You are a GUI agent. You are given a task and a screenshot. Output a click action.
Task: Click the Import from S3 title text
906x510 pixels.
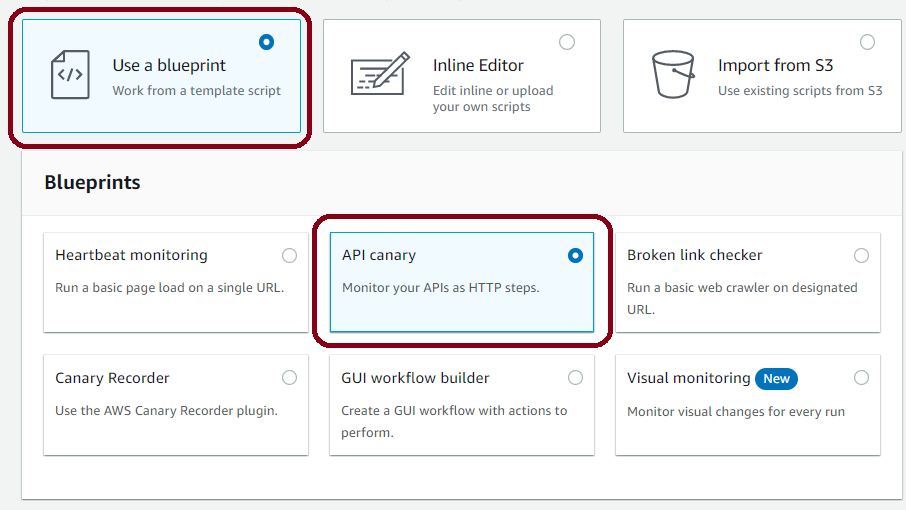click(x=775, y=65)
